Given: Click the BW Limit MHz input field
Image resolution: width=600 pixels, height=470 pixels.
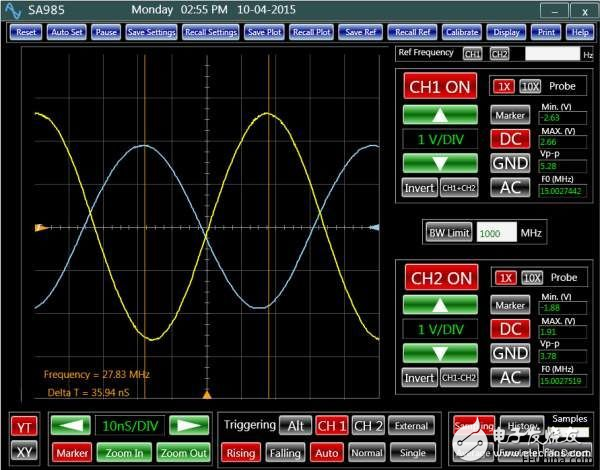Looking at the screenshot, I should (496, 232).
